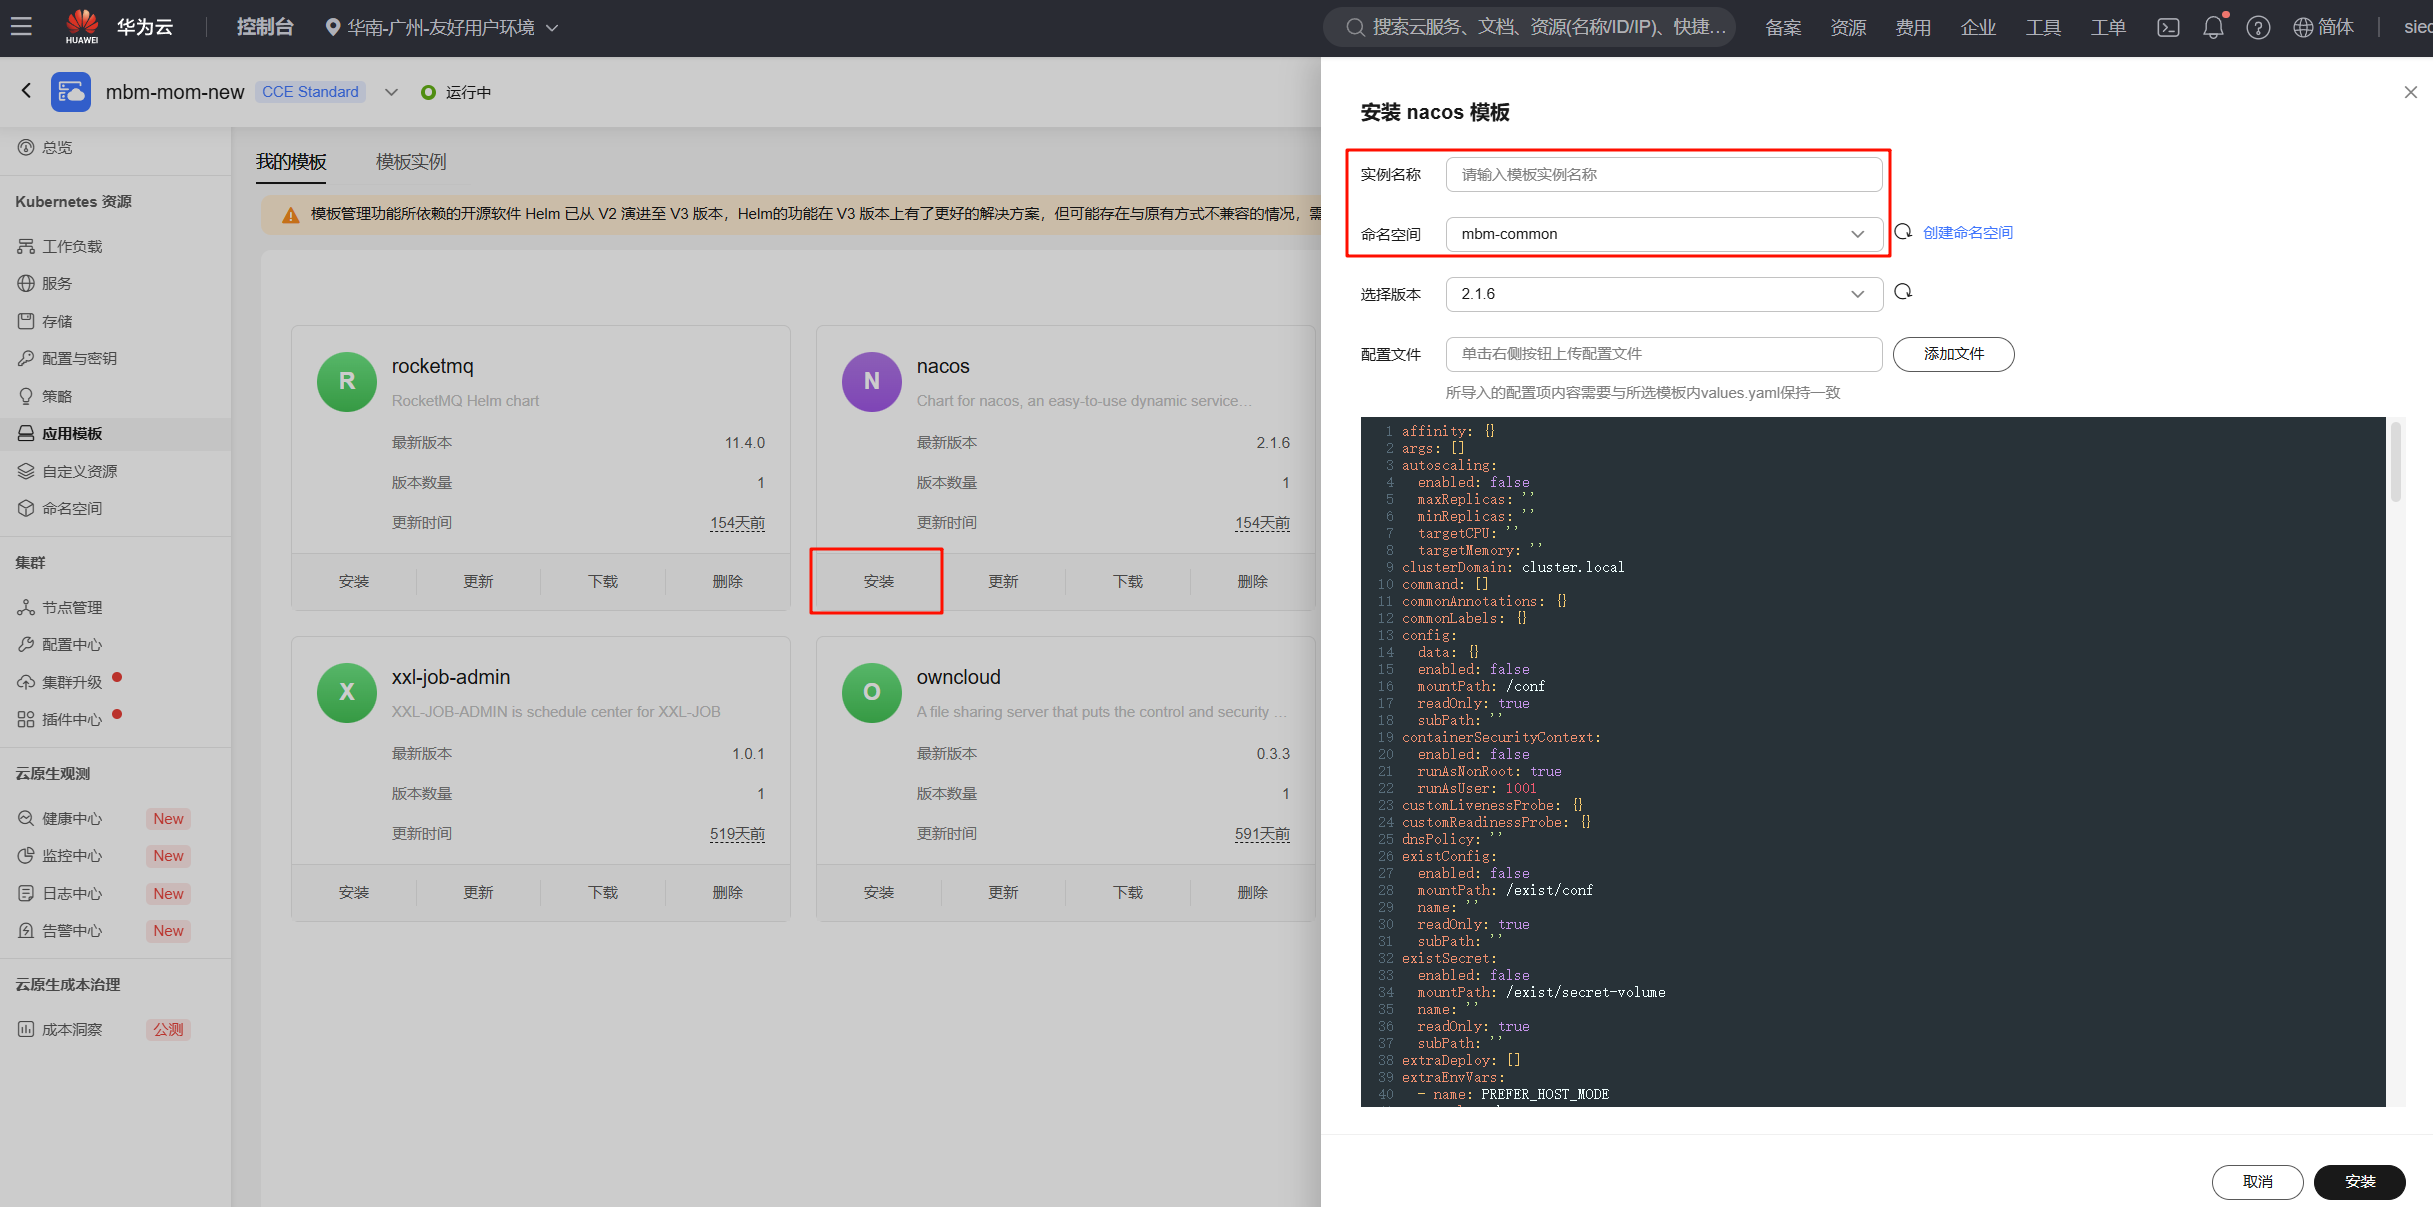Screen dimensions: 2433x1207
Task: Install the rocketmq template
Action: click(x=354, y=581)
